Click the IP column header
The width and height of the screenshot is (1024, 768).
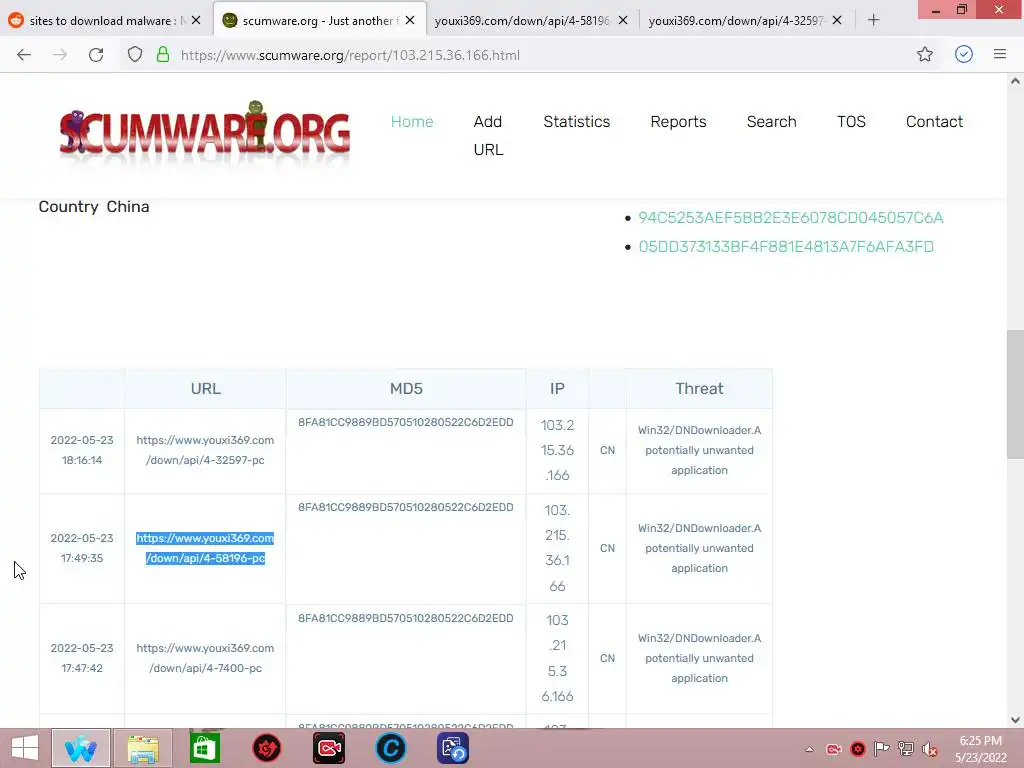pos(557,389)
